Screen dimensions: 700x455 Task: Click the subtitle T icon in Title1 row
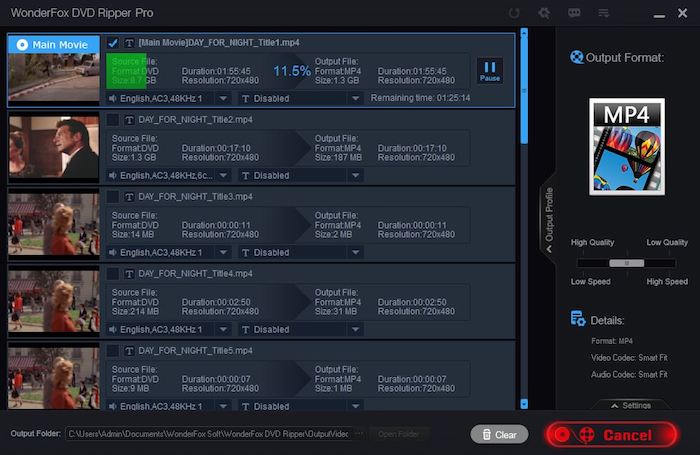[x=245, y=98]
